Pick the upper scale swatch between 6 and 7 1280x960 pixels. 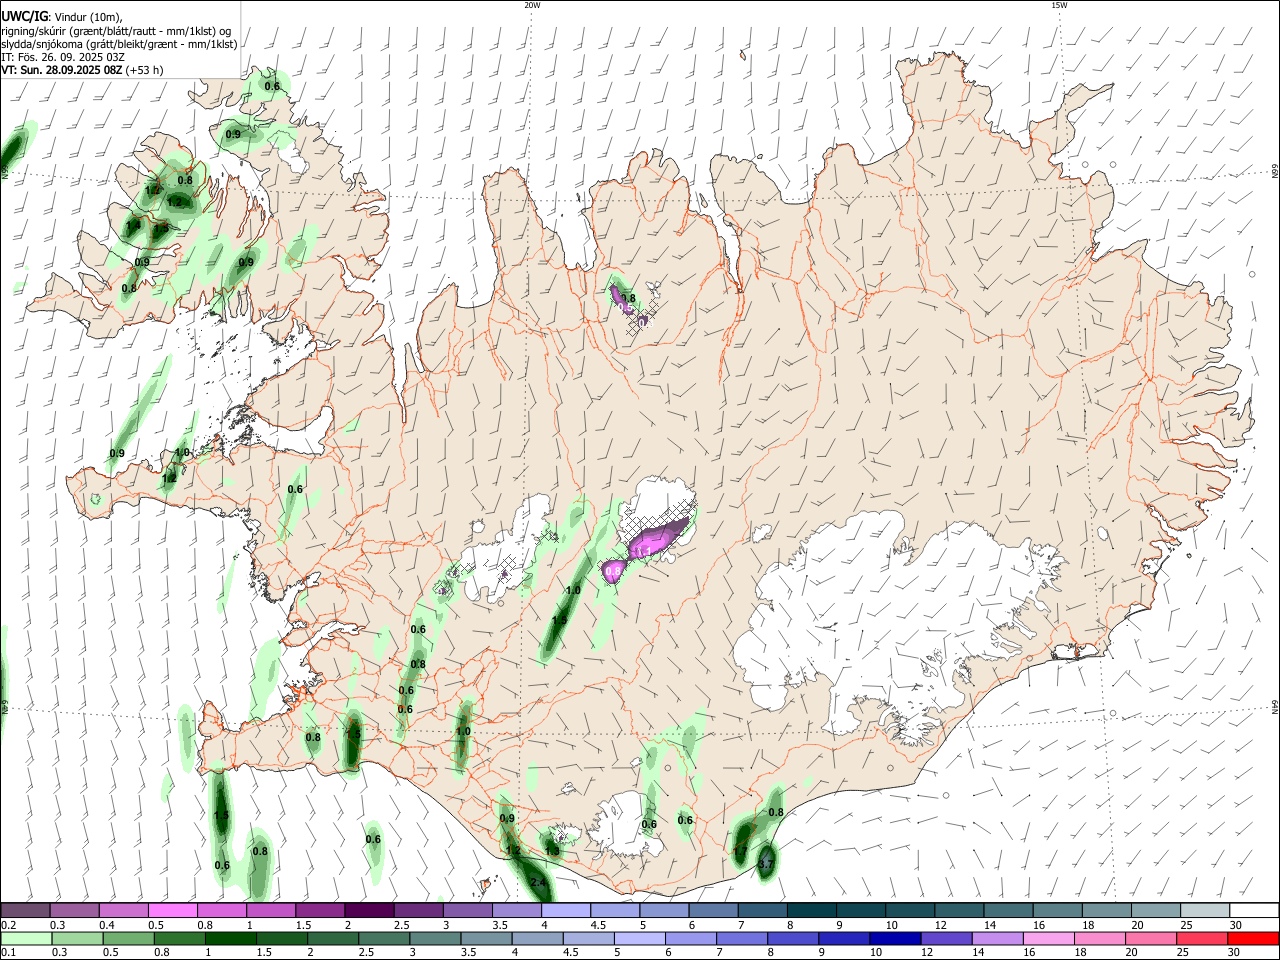[713, 911]
